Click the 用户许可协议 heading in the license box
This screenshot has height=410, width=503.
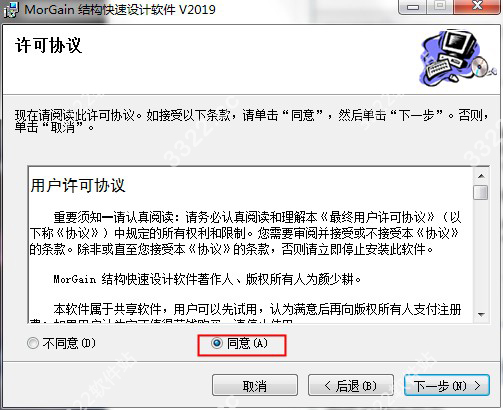point(78,185)
